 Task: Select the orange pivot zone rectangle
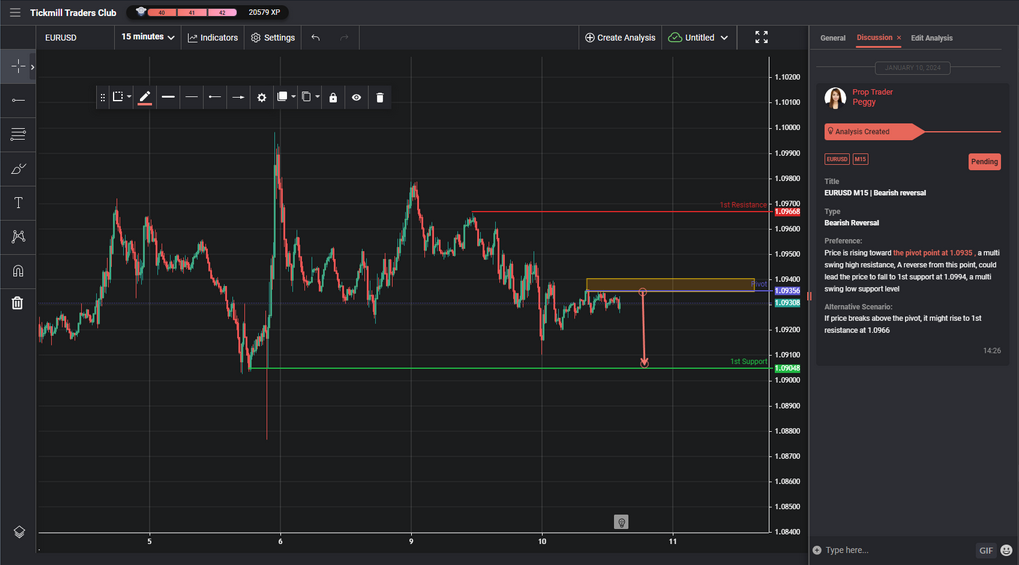[669, 284]
